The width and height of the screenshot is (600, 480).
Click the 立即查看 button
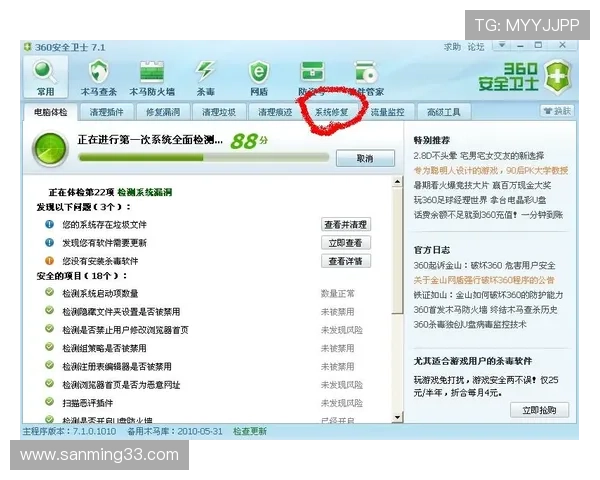click(346, 243)
